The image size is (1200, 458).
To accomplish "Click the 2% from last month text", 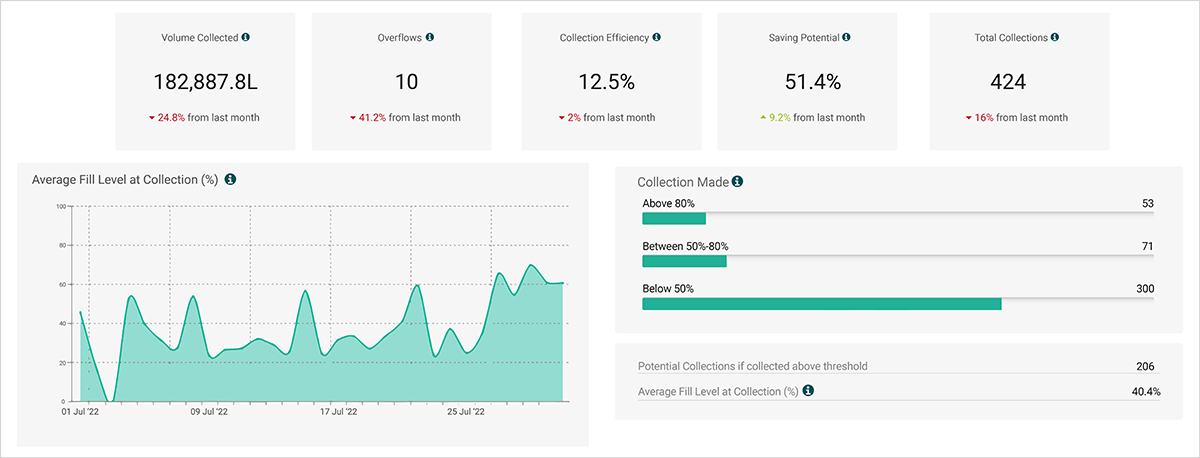I will [611, 118].
